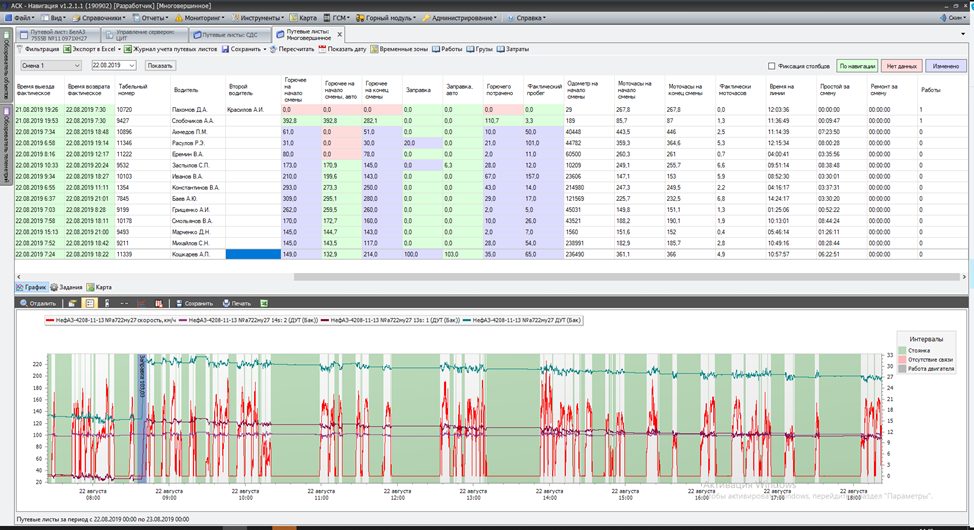The height and width of the screenshot is (530, 974).
Task: Switch to the Путевые листы: СДС tab
Action: pos(228,34)
